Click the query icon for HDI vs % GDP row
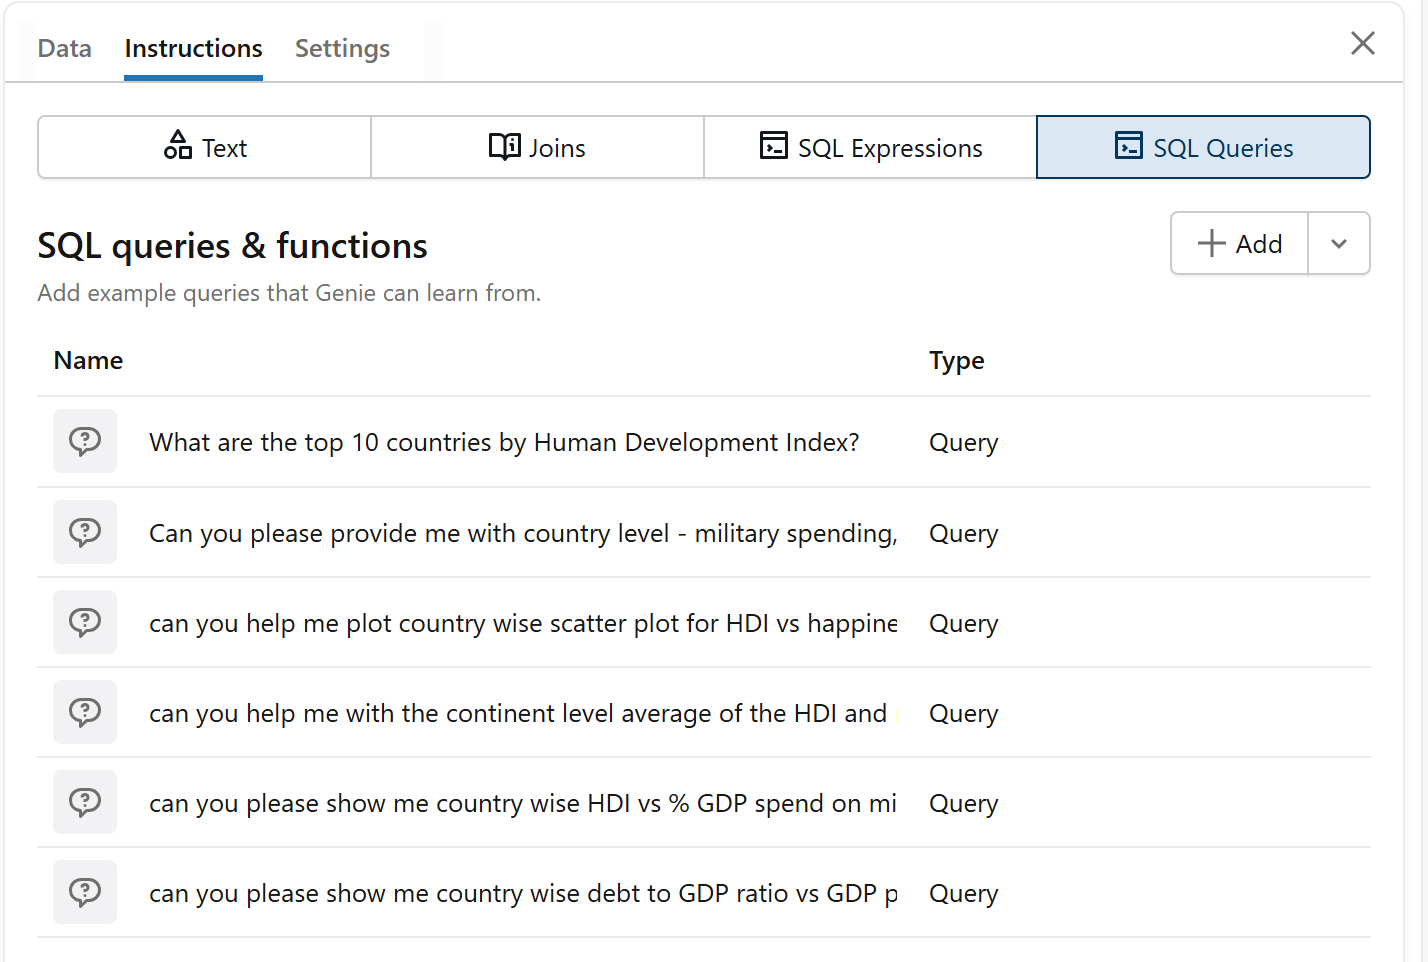 [85, 802]
